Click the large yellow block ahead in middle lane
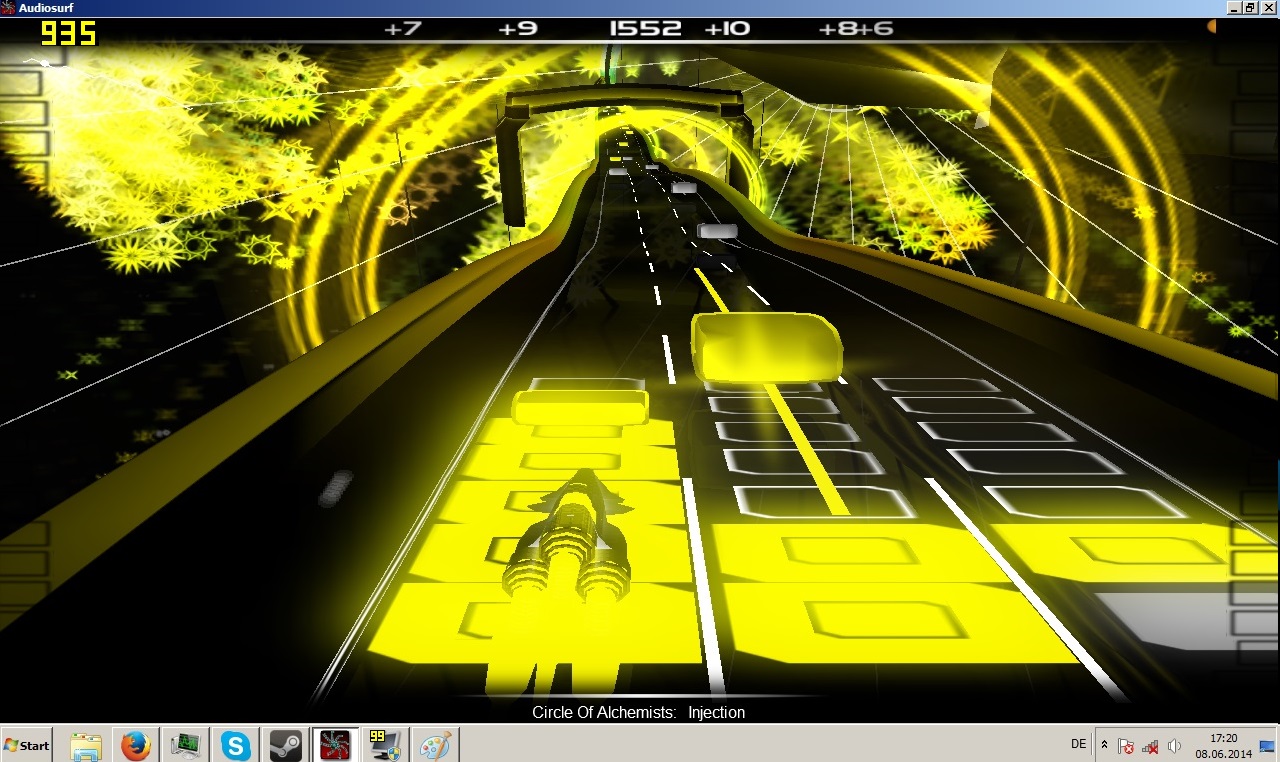 point(766,347)
